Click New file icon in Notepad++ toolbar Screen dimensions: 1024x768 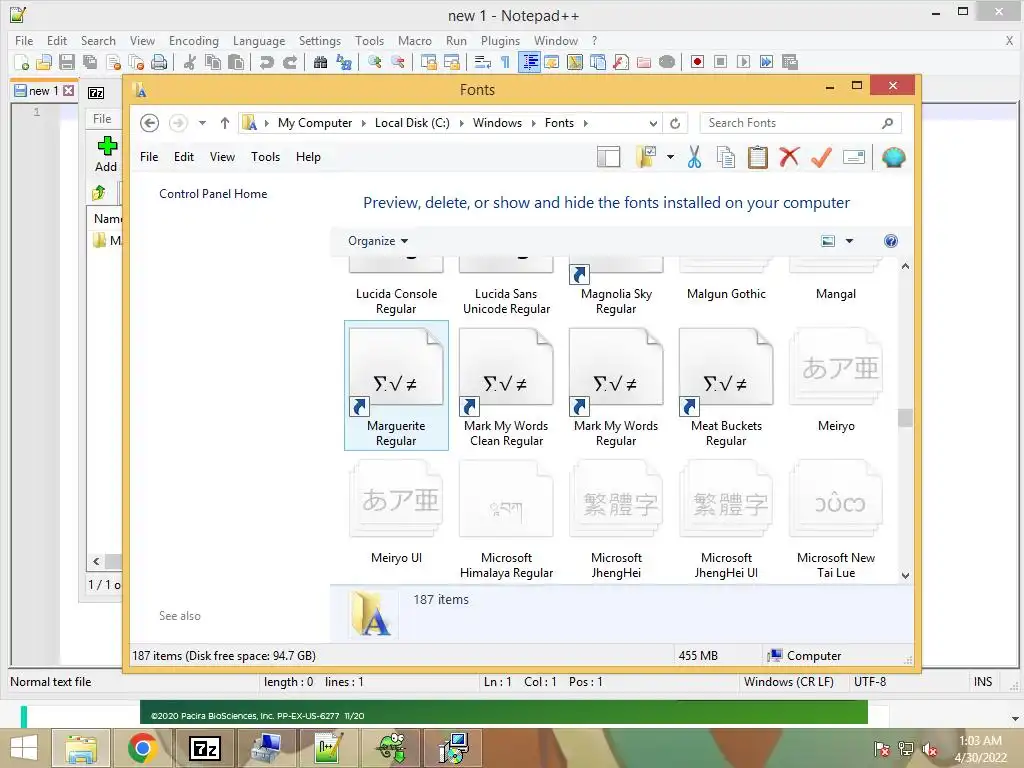pyautogui.click(x=22, y=62)
